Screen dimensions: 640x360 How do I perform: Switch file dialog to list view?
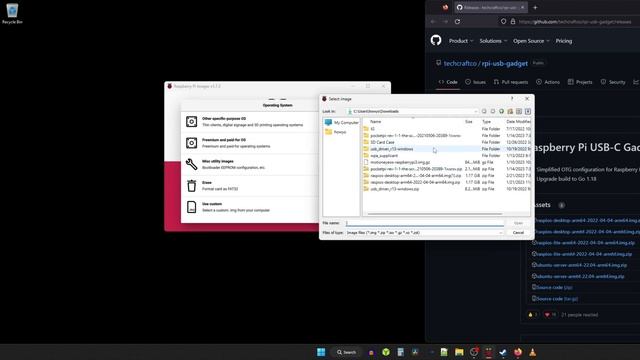pos(519,111)
